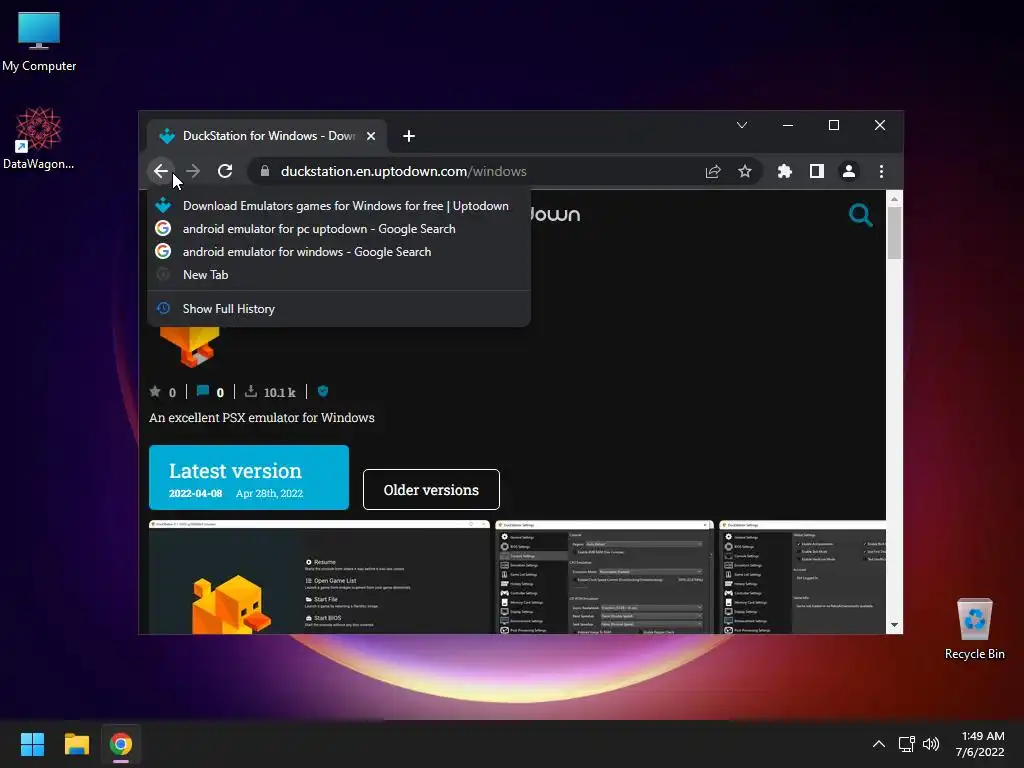Open File Explorer from taskbar
Viewport: 1024px width, 768px height.
[76, 744]
